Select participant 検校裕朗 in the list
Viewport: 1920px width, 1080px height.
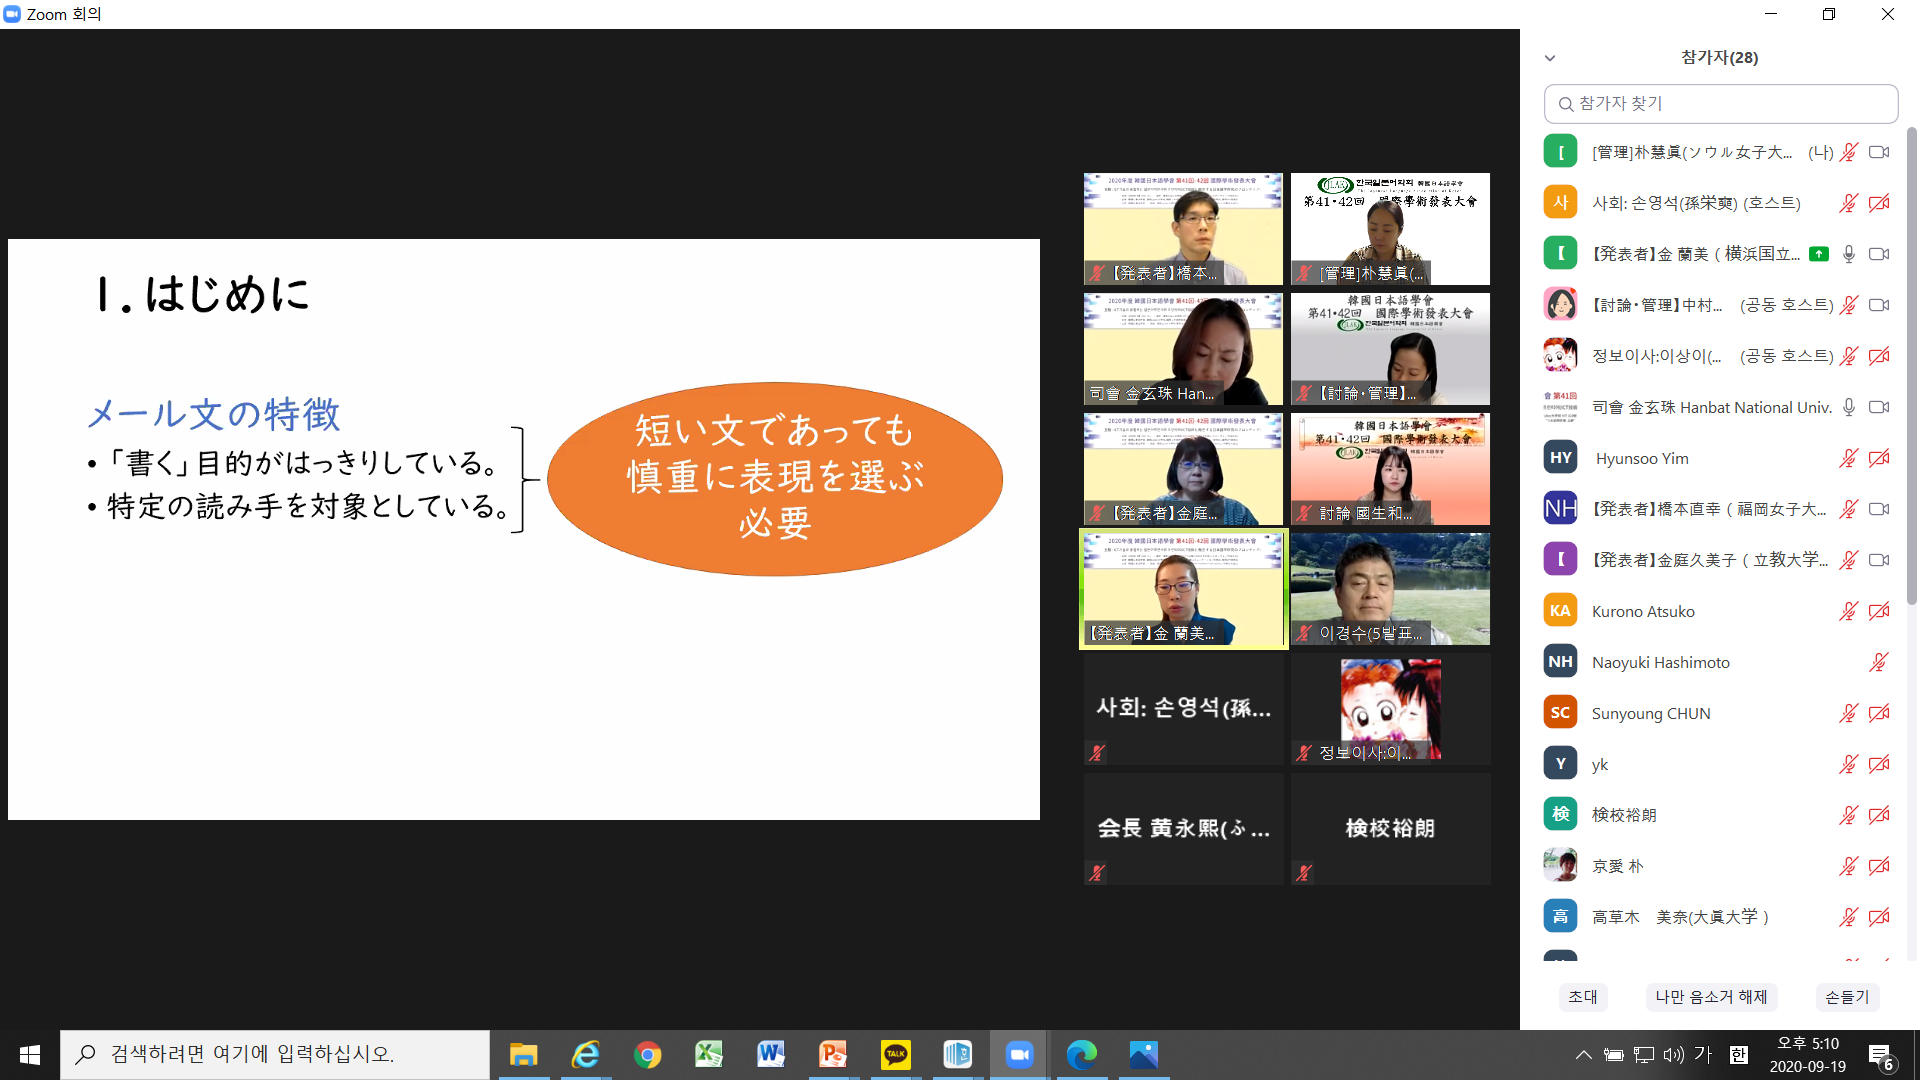pyautogui.click(x=1624, y=815)
